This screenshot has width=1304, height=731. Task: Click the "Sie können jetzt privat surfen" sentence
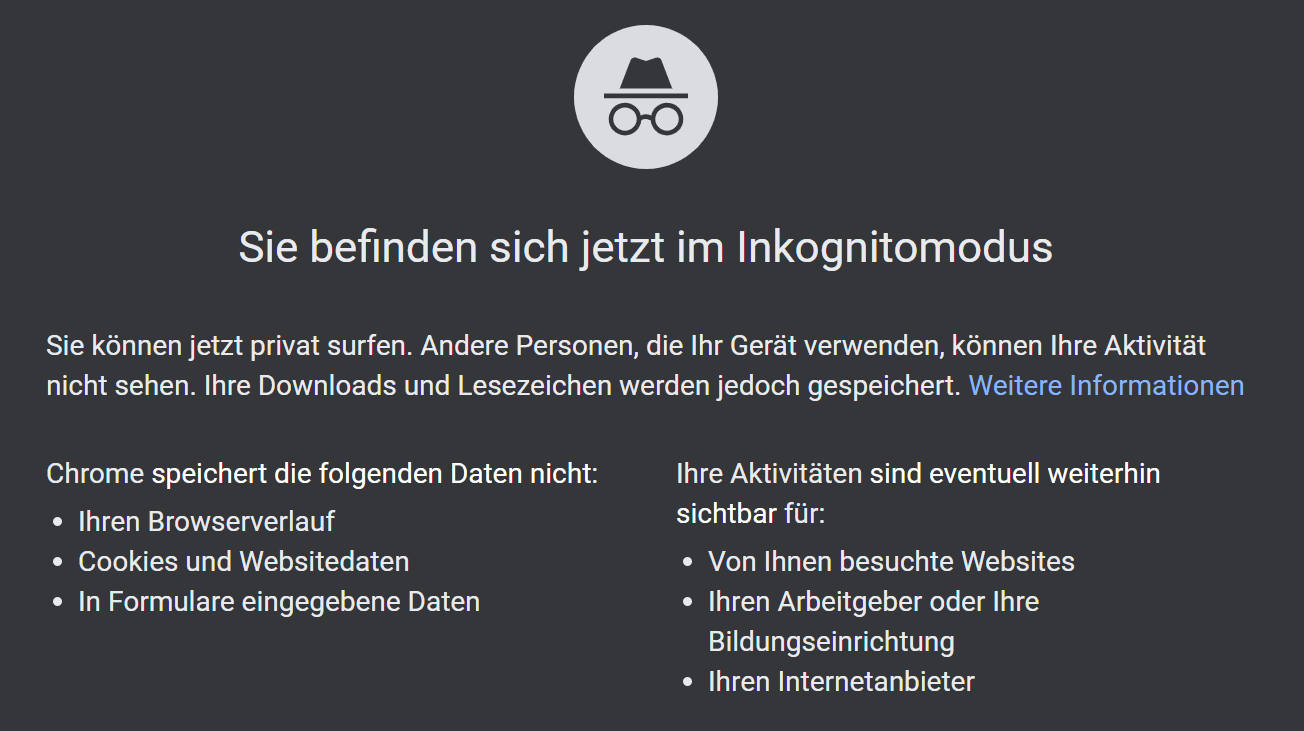coord(229,346)
